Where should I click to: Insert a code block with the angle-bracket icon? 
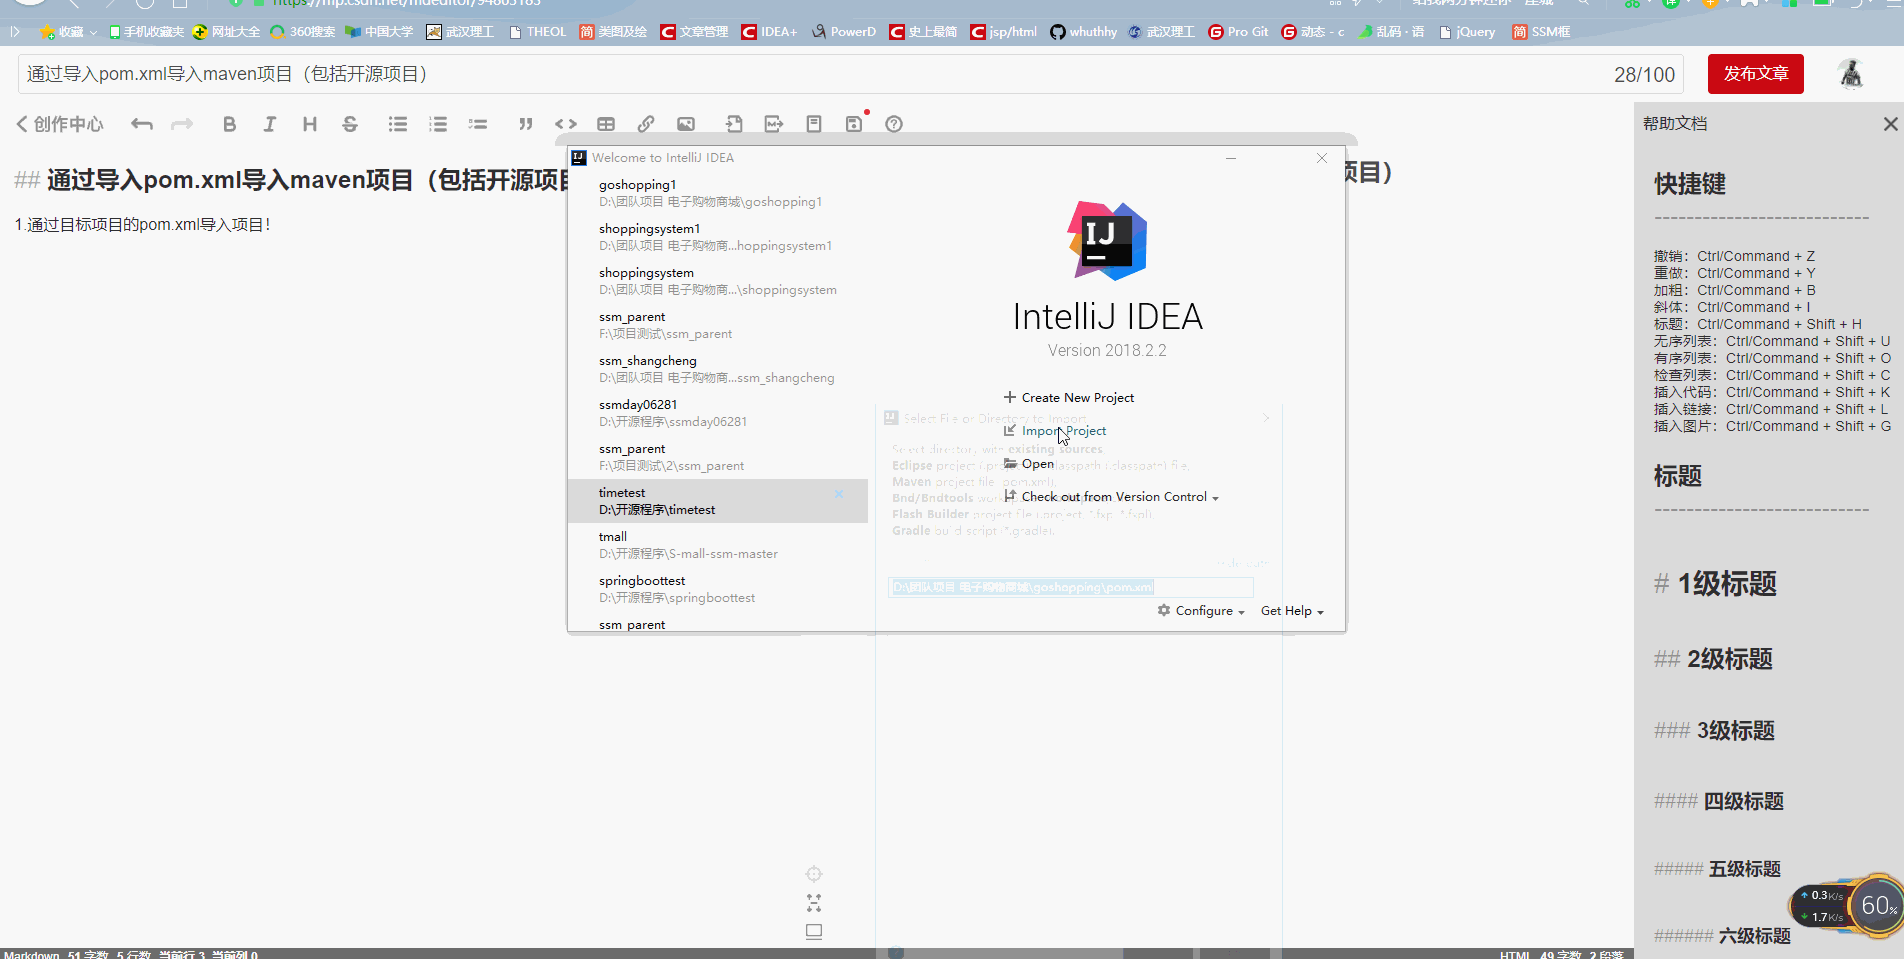point(566,124)
